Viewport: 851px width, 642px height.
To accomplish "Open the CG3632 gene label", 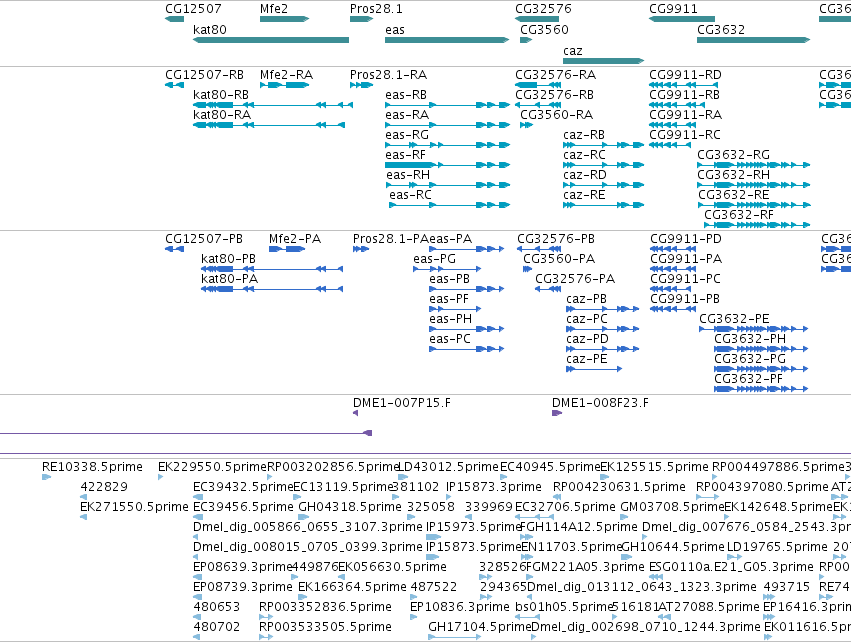I will pyautogui.click(x=721, y=30).
